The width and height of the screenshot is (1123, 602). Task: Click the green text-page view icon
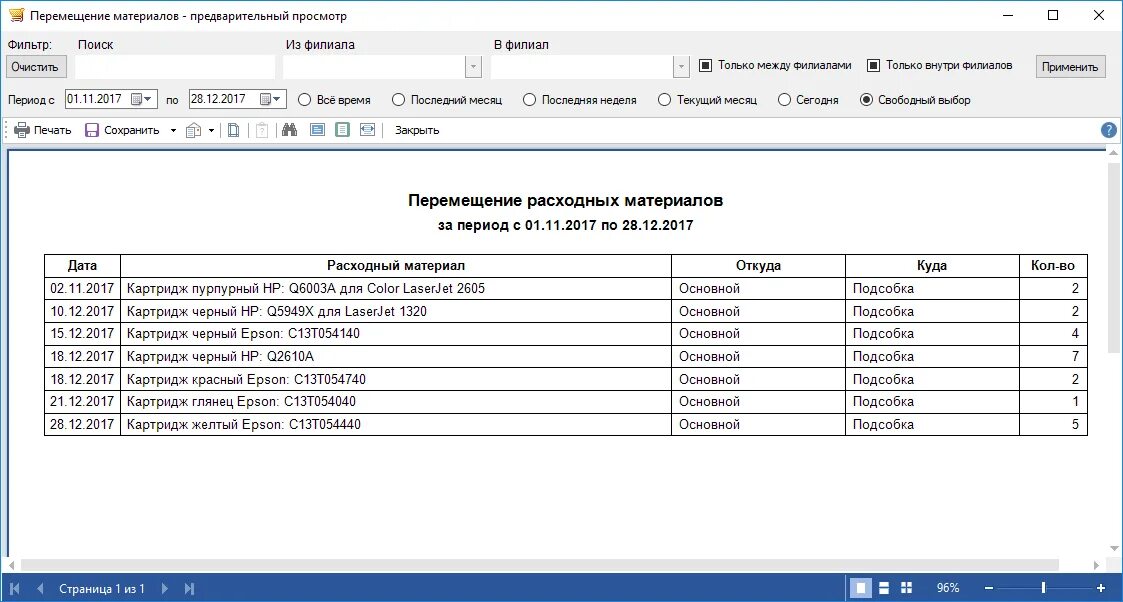tap(342, 130)
